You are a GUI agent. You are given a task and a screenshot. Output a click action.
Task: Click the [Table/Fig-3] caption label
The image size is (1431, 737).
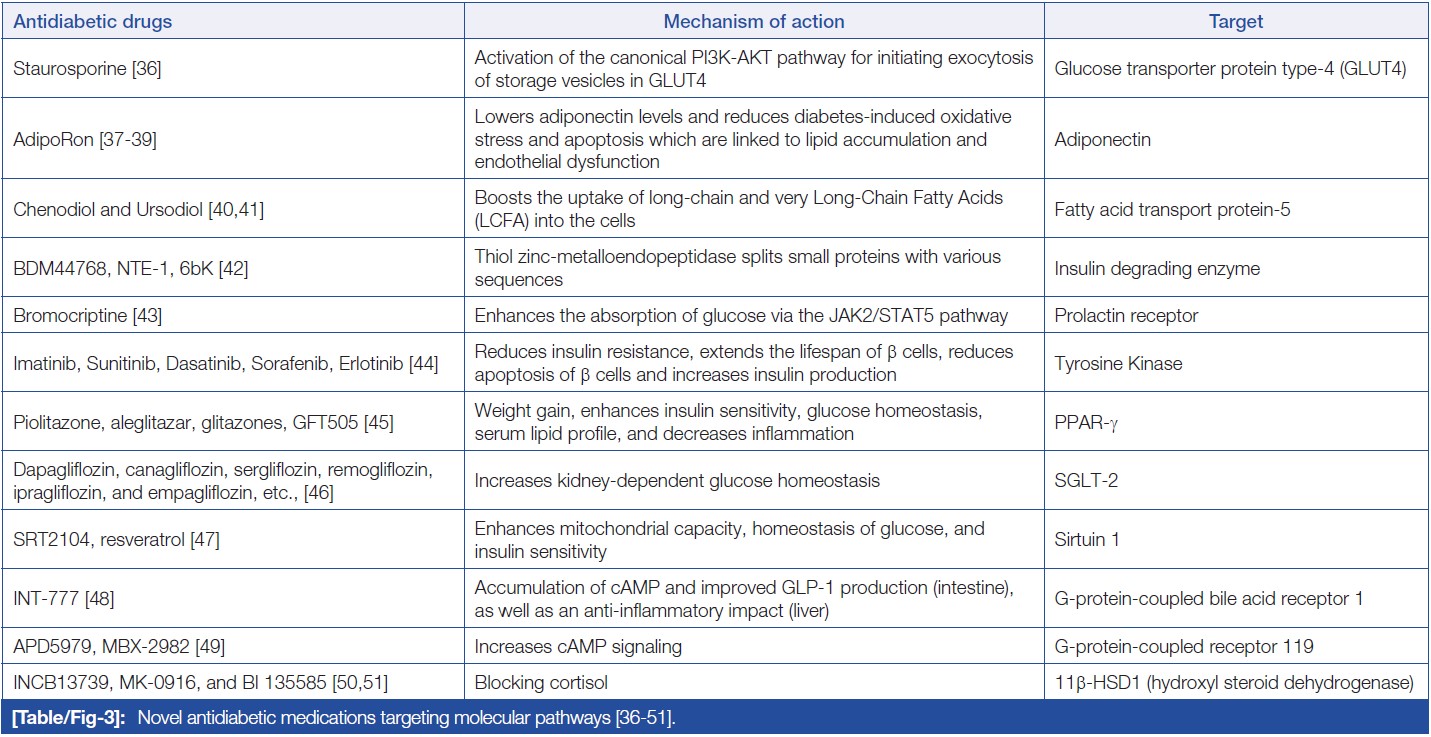click(x=69, y=718)
